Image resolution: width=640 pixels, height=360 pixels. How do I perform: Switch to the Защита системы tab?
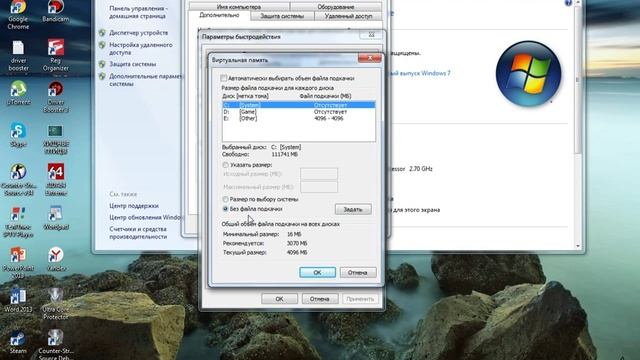pos(282,16)
